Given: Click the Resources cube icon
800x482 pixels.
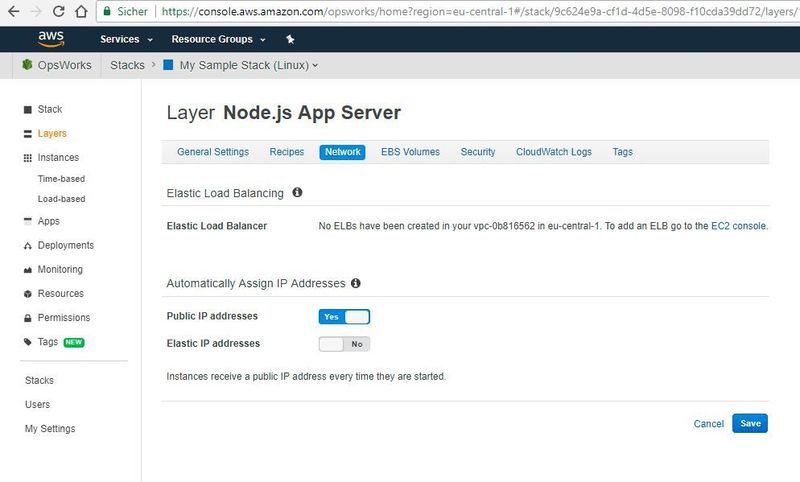Looking at the screenshot, I should 28,294.
